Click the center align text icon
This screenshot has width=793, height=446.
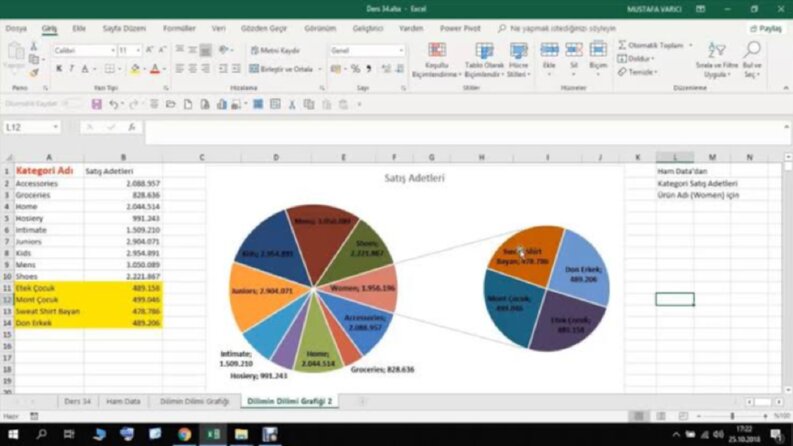click(193, 69)
